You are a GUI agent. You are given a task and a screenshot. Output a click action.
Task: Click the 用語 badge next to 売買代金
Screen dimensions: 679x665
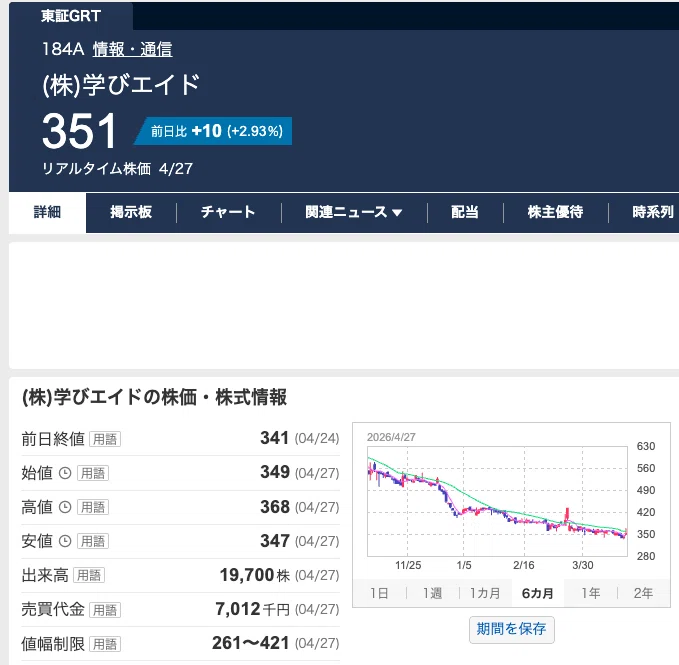coord(105,610)
